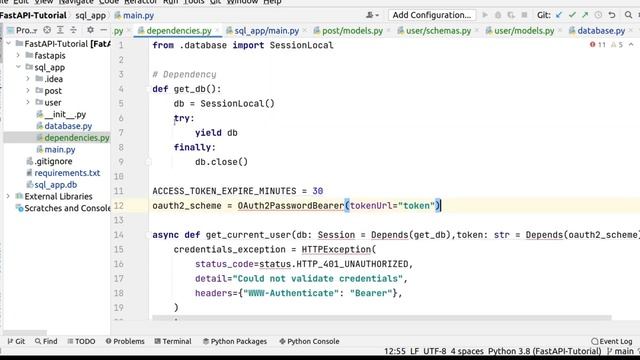Viewport: 640px width, 360px height.
Task: Open the Terminal tool window
Action: click(173, 341)
